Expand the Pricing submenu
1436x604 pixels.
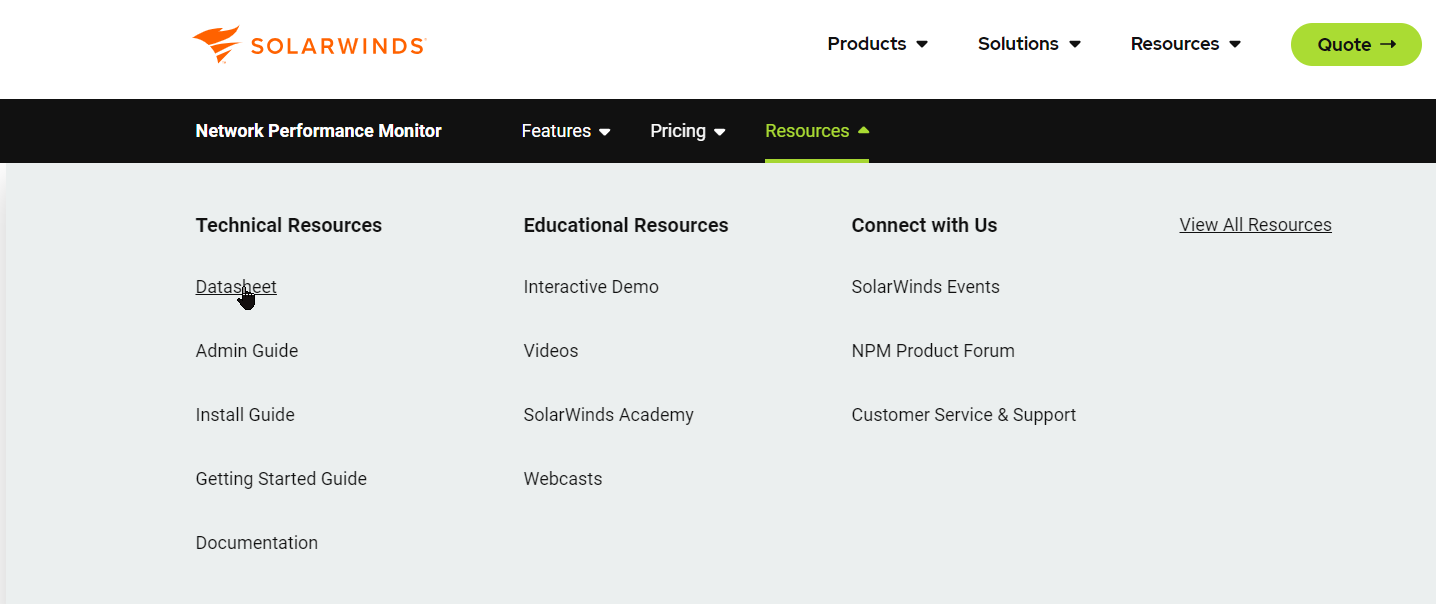point(688,131)
